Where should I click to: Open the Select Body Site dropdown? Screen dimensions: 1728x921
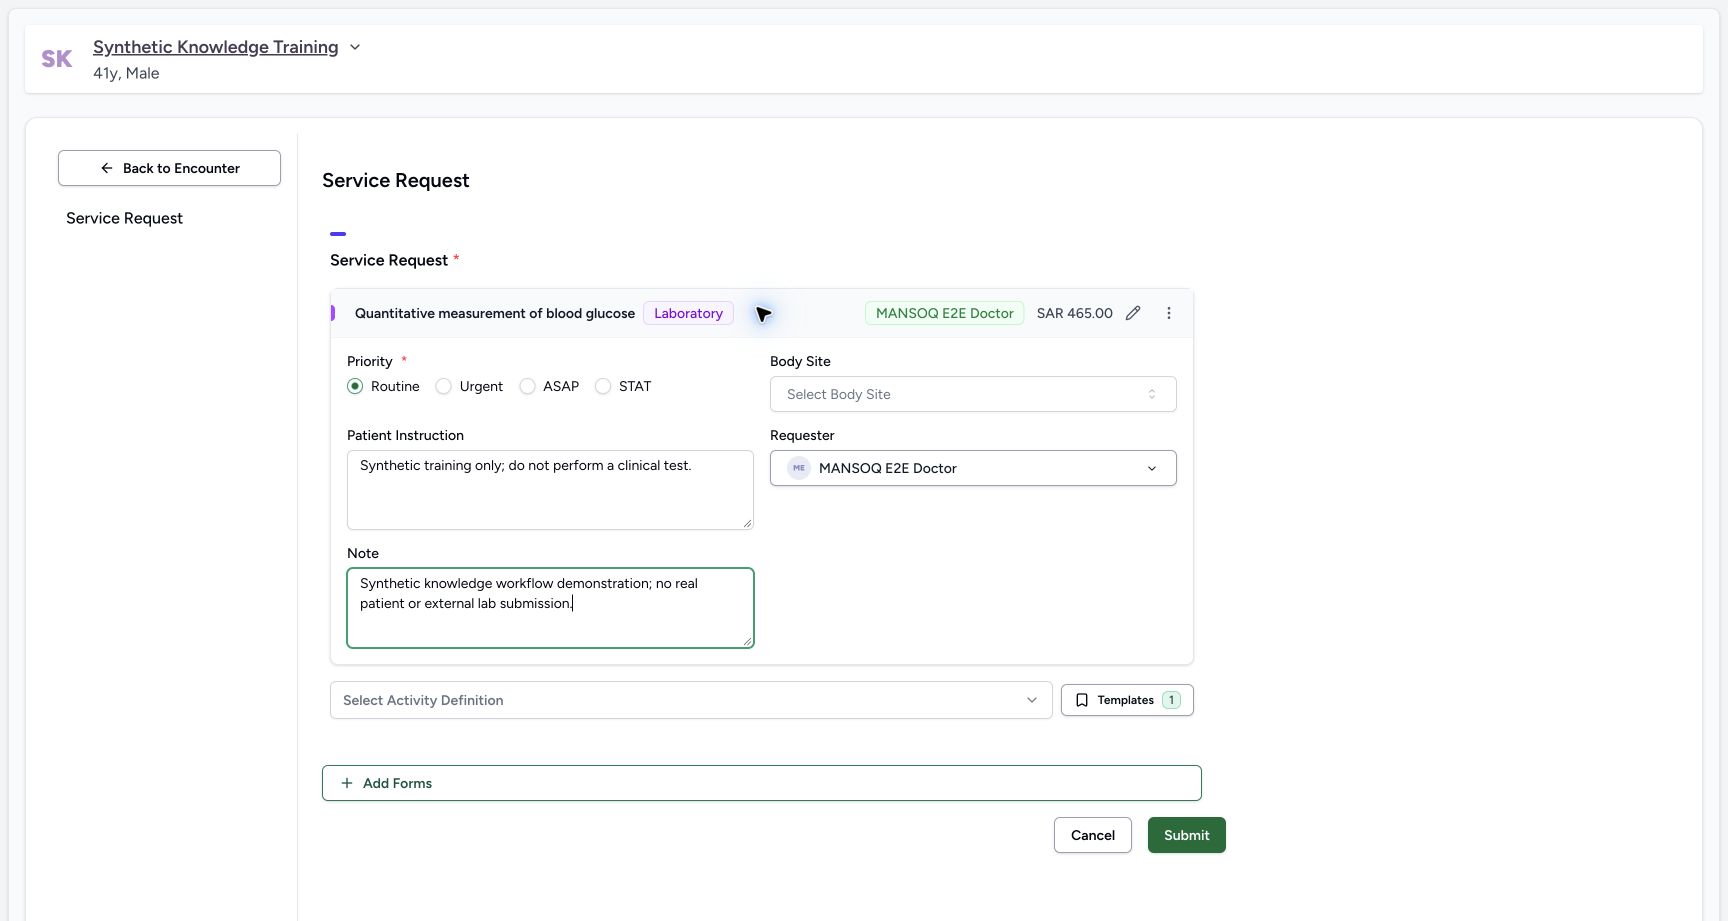click(x=973, y=394)
